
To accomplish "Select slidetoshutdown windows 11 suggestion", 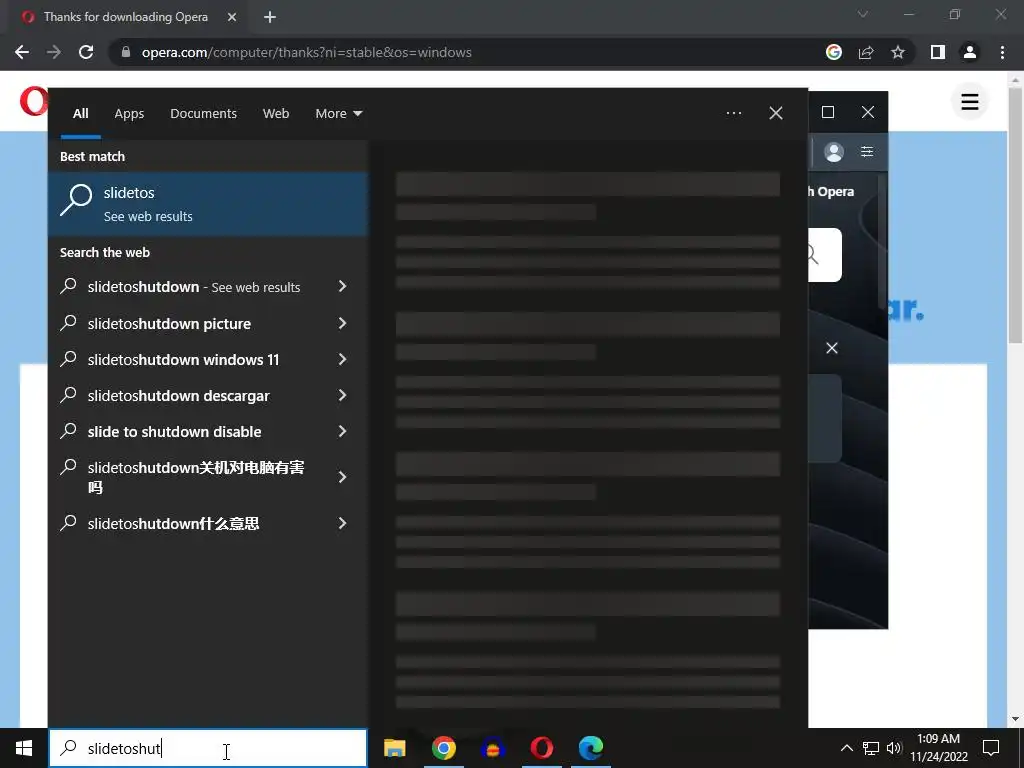I will coord(183,359).
